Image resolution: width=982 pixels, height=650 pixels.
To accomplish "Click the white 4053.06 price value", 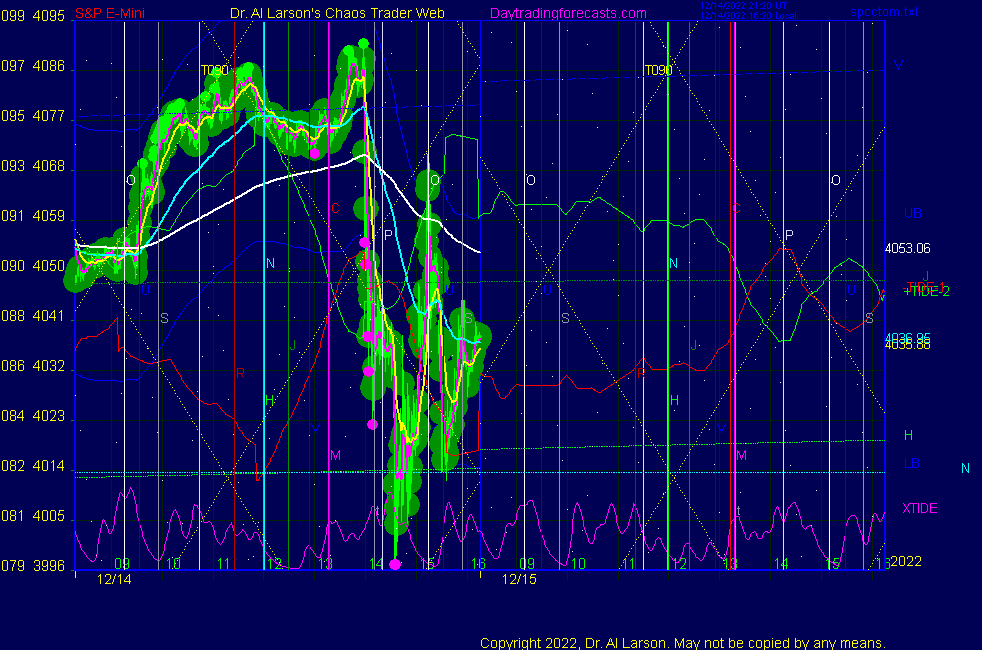I will (908, 248).
